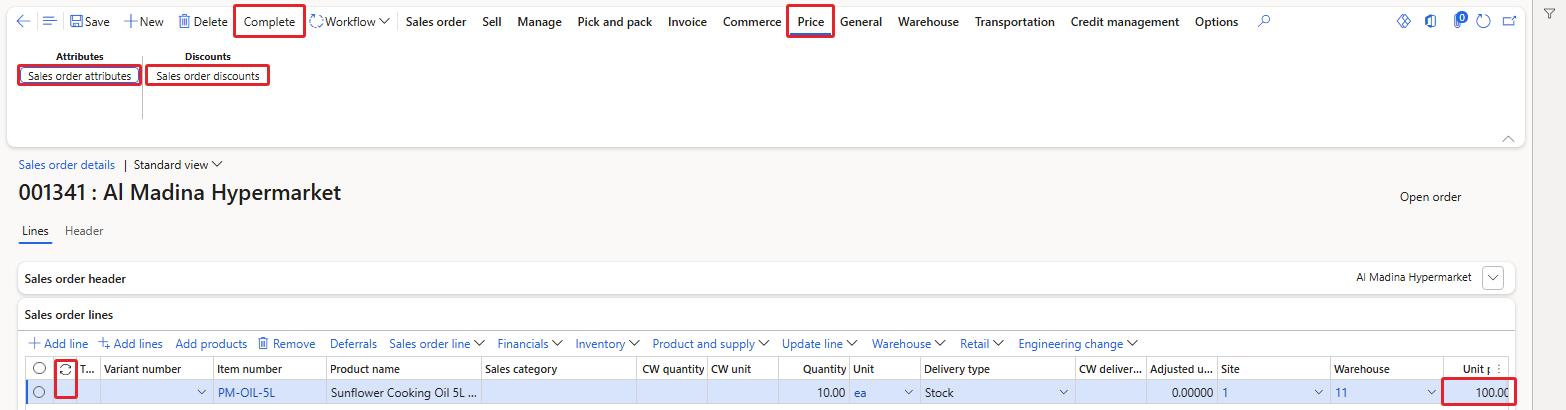Expand the Sales order header section
This screenshot has width=1566, height=410.
tap(1493, 278)
